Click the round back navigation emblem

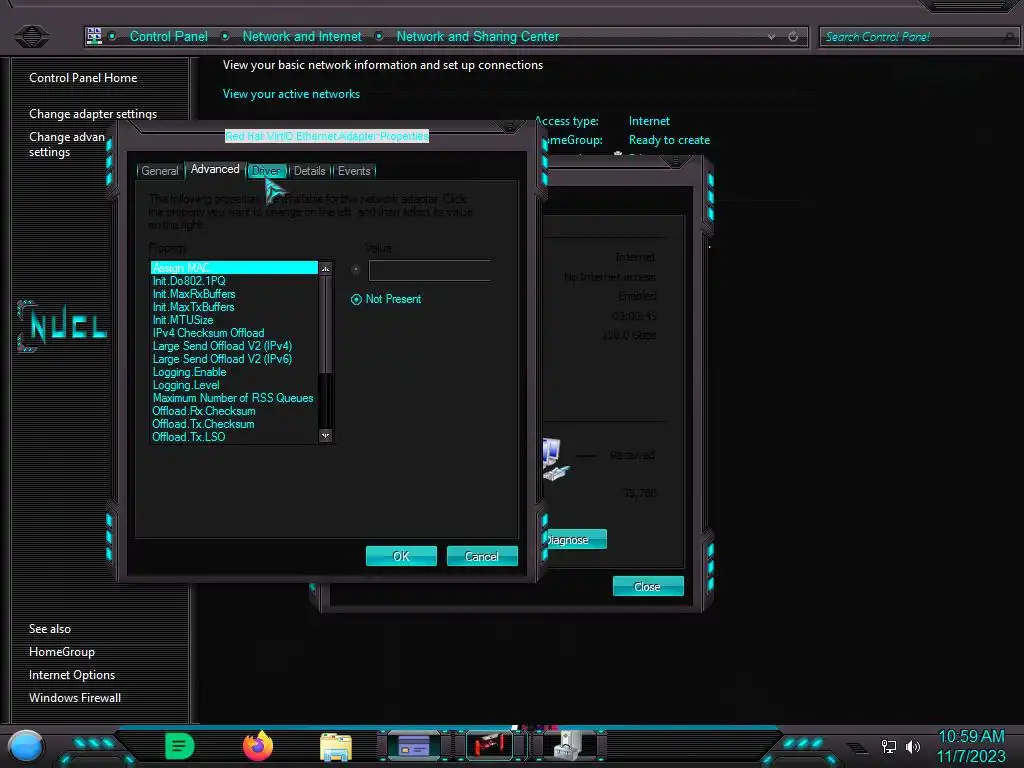pos(31,35)
